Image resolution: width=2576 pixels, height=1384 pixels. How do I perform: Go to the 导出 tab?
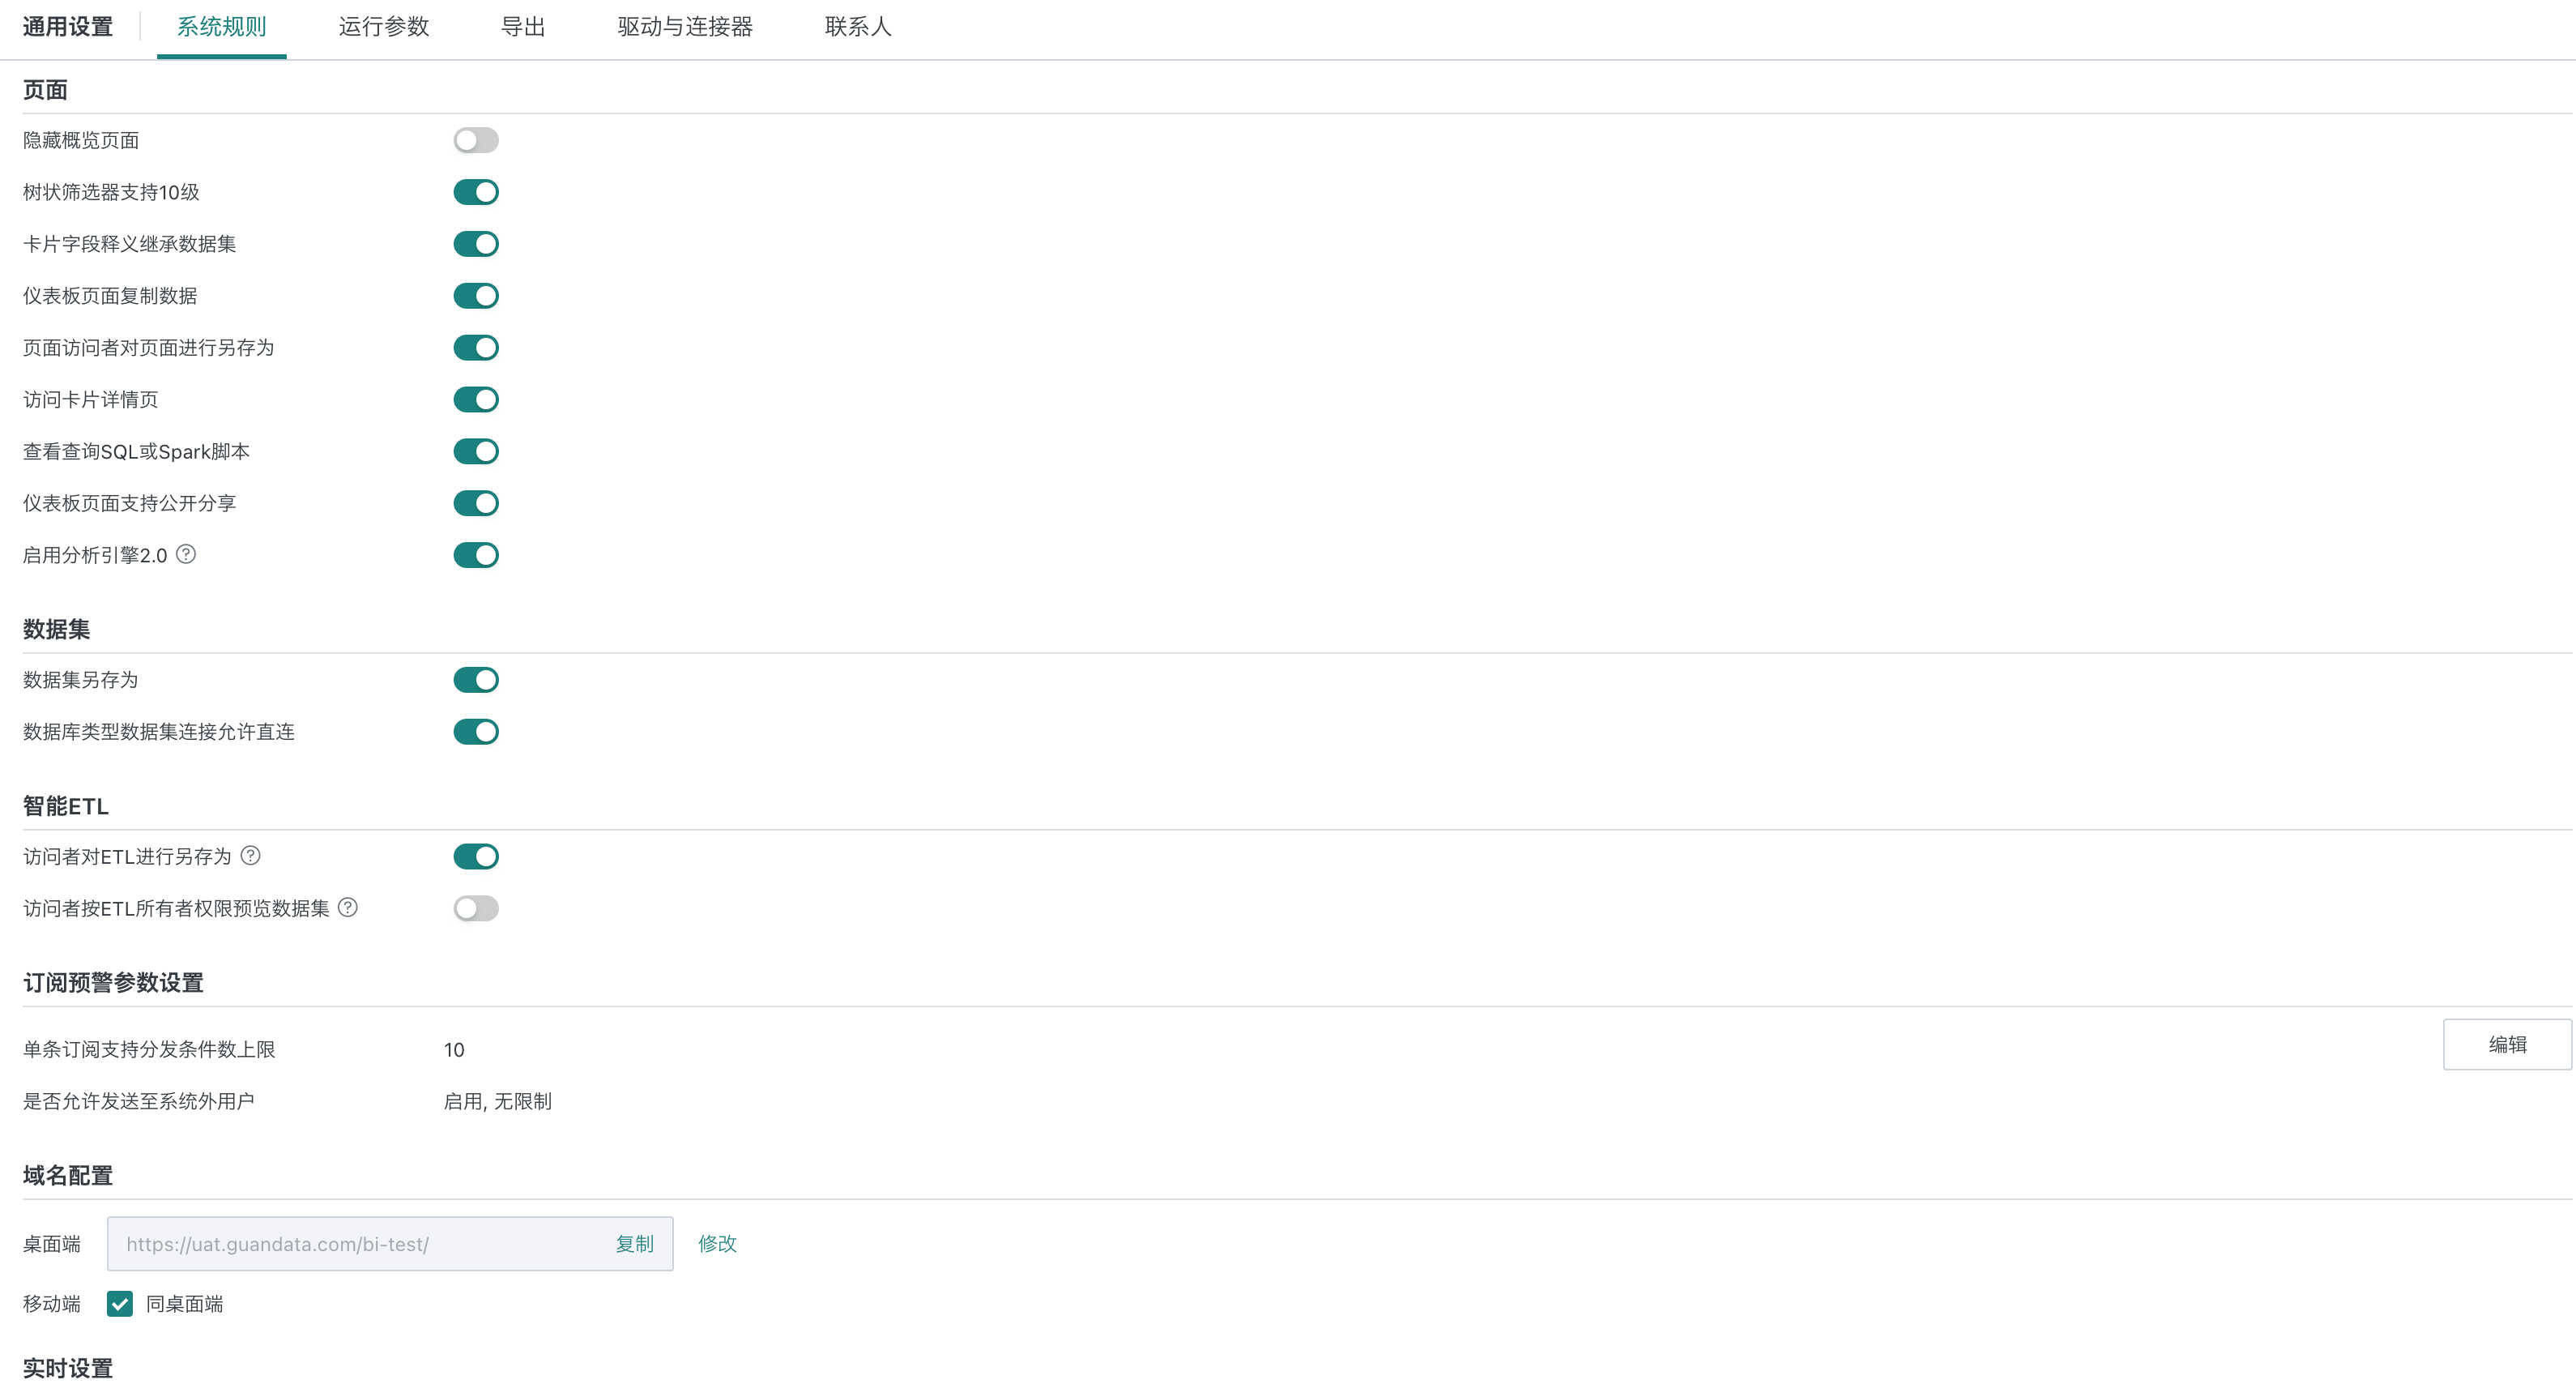(x=523, y=27)
